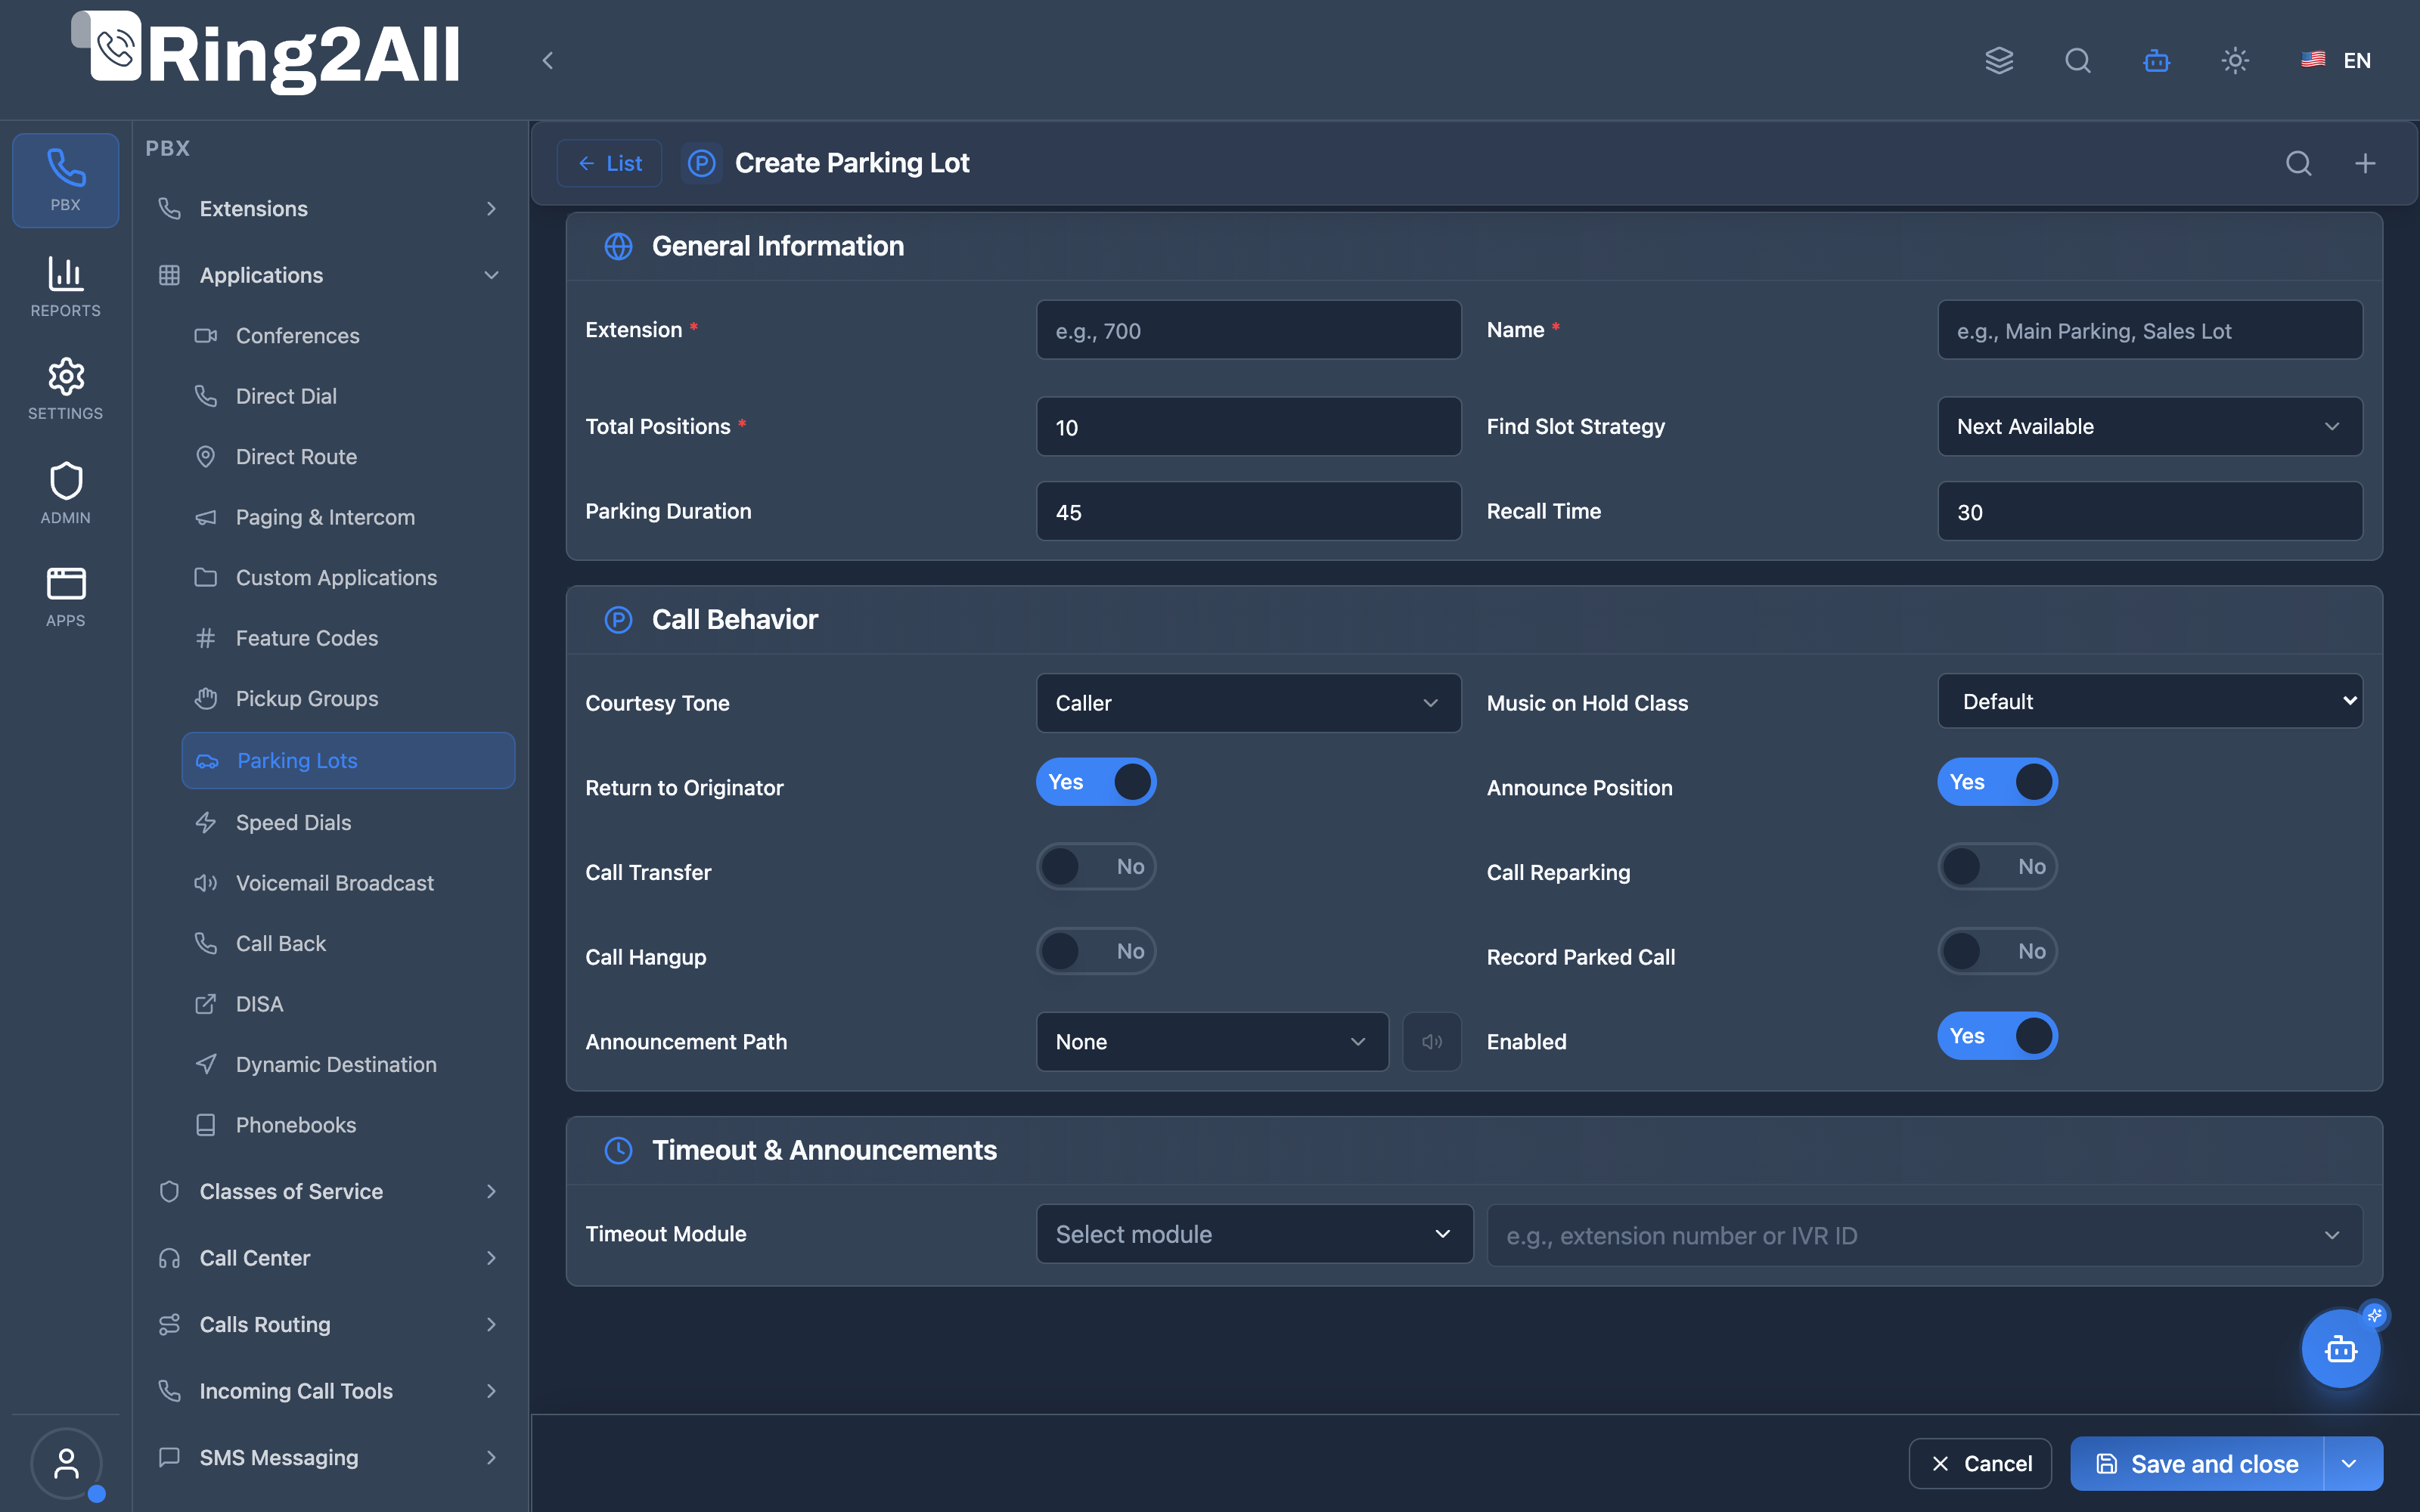
Task: Click the Extension input field
Action: click(1248, 330)
